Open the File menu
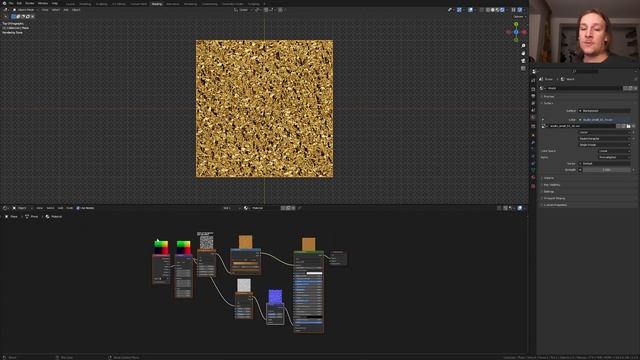This screenshot has width=640, height=360. click(11, 3)
